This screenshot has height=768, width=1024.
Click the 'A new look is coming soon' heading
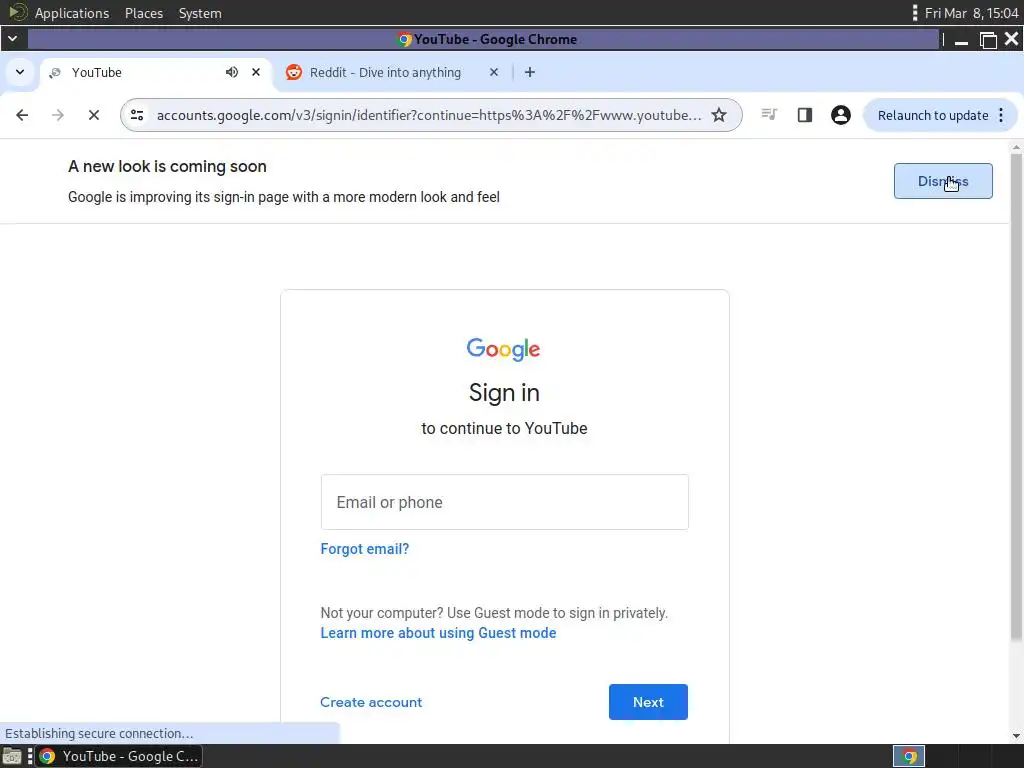click(x=167, y=167)
